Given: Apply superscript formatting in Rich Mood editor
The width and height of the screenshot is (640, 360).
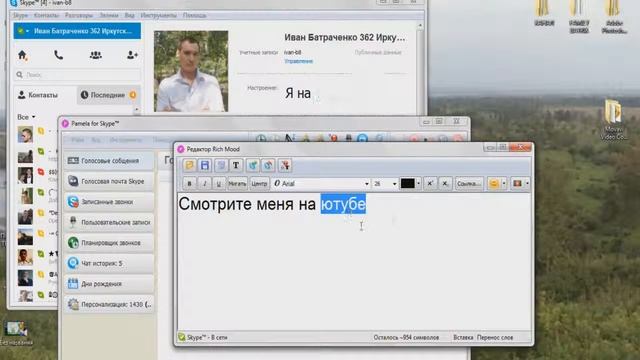Looking at the screenshot, I should [430, 184].
